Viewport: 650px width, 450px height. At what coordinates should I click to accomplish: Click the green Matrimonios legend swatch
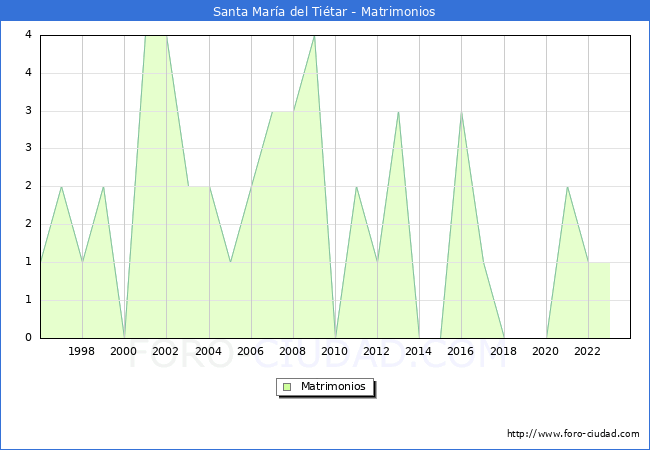coord(287,387)
